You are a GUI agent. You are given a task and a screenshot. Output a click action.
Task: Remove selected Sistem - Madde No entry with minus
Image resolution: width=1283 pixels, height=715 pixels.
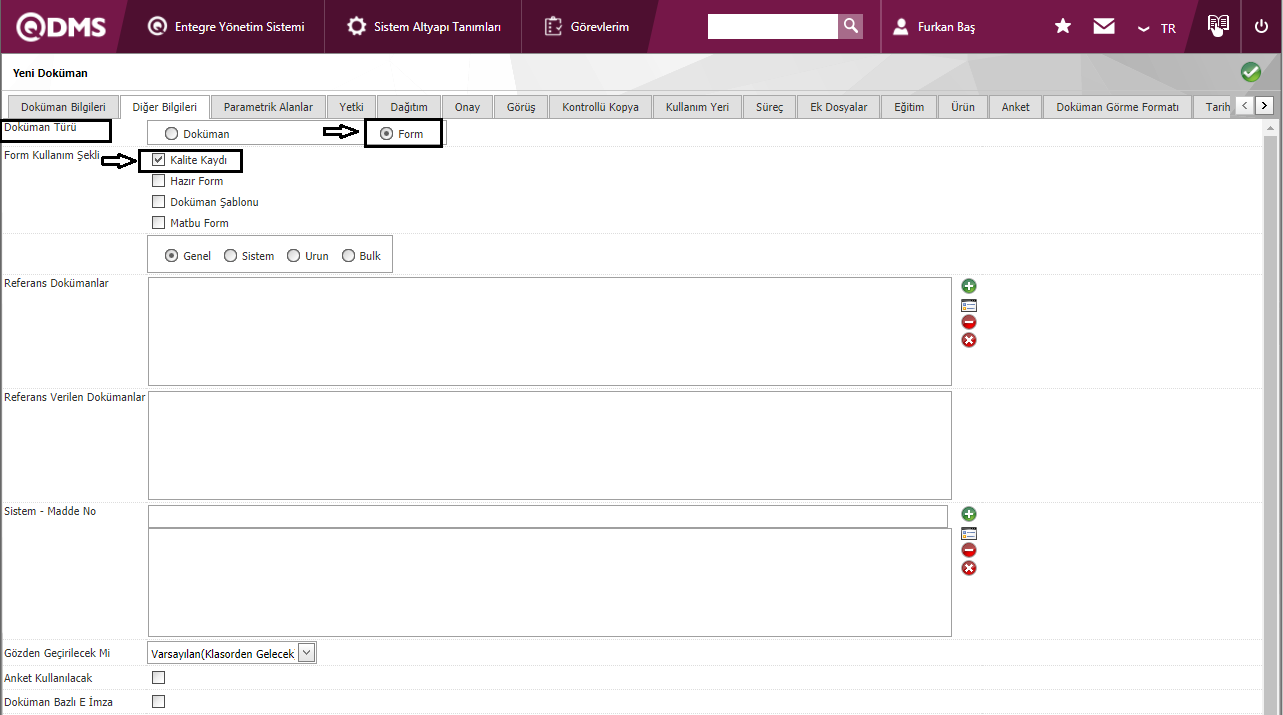coord(968,550)
